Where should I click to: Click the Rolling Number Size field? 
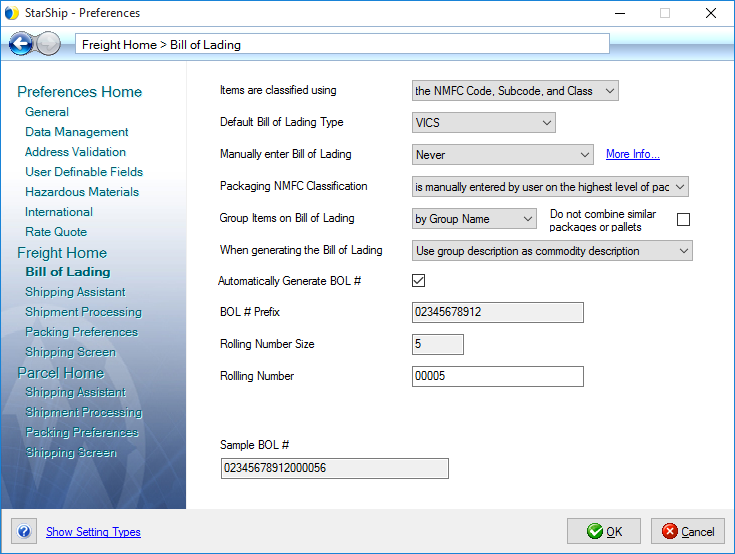click(438, 344)
